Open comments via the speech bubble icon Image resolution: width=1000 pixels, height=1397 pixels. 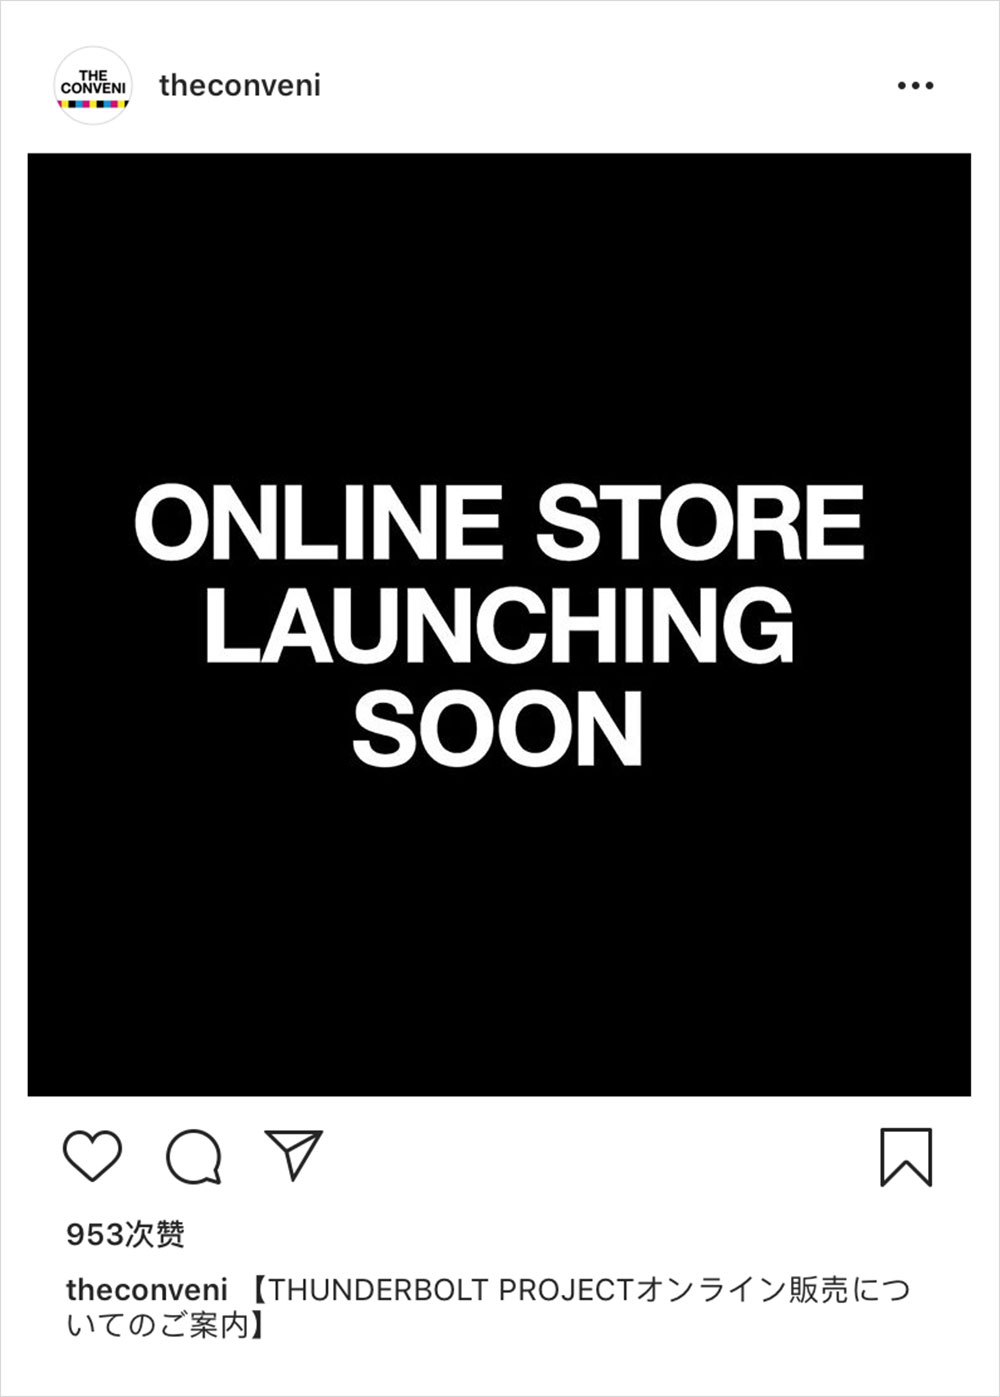pyautogui.click(x=193, y=1157)
